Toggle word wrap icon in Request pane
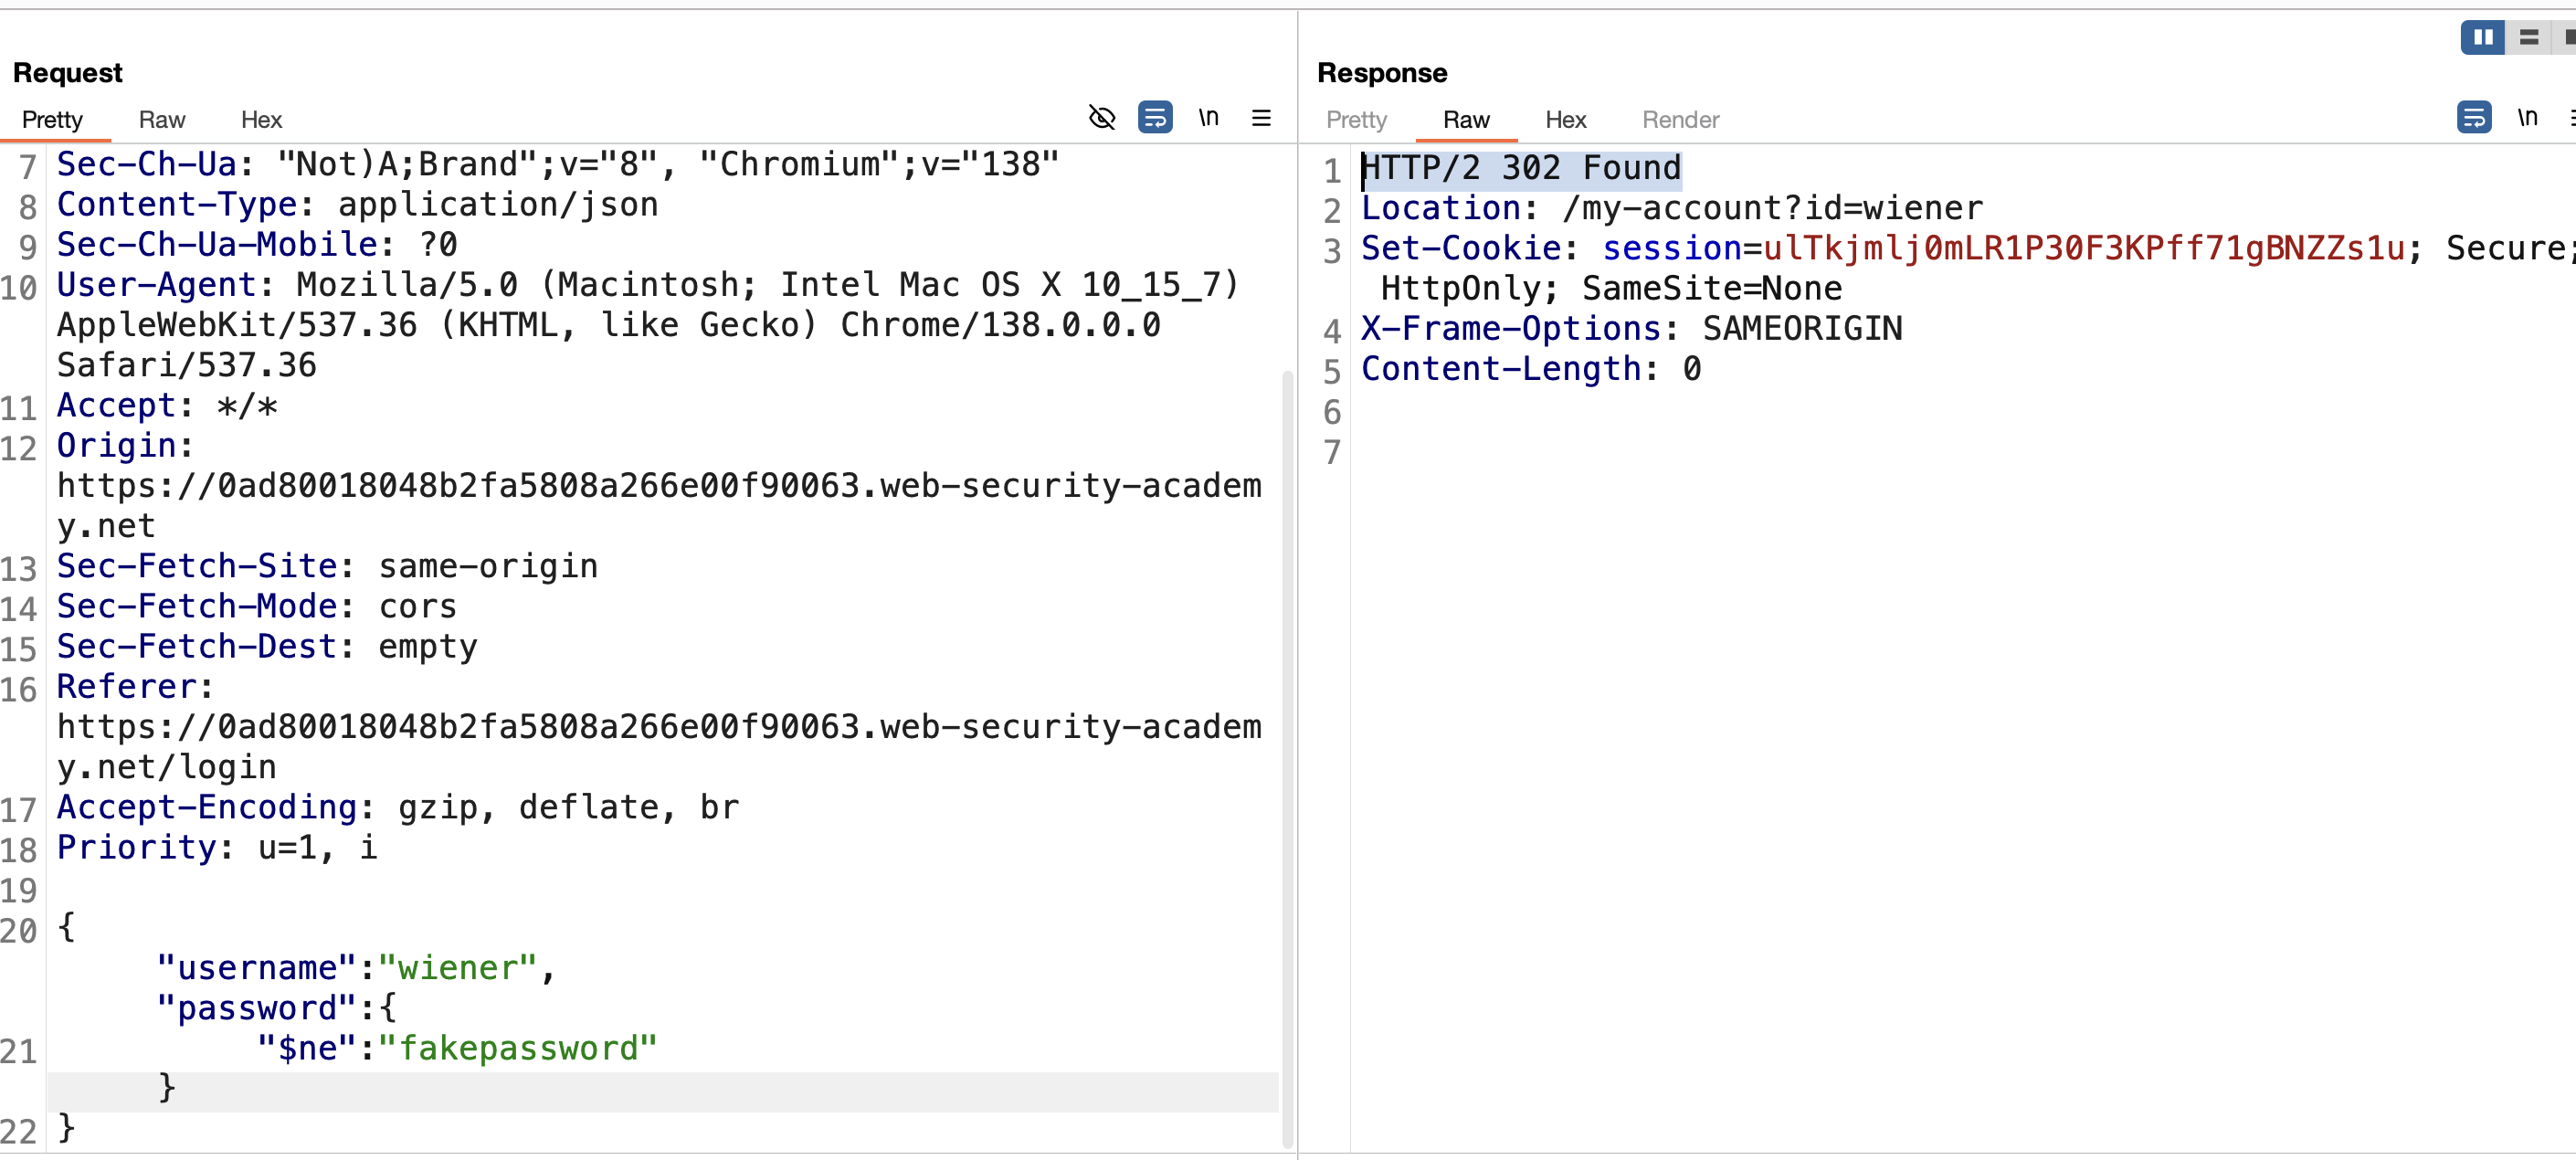2576x1160 pixels. [1155, 118]
